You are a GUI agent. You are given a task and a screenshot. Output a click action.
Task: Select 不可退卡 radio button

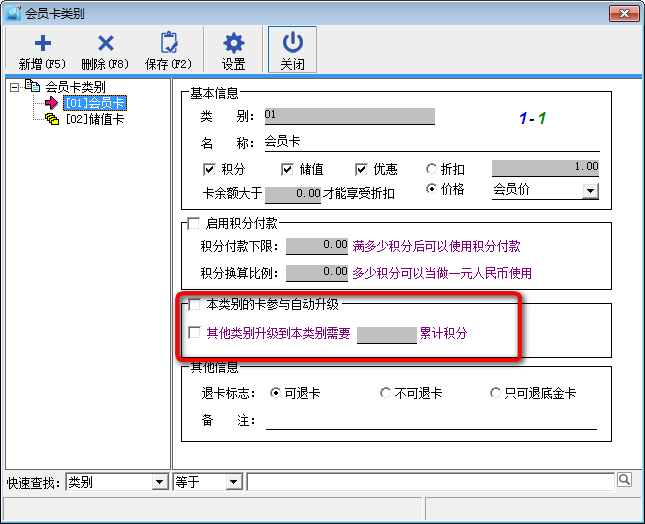click(x=385, y=393)
